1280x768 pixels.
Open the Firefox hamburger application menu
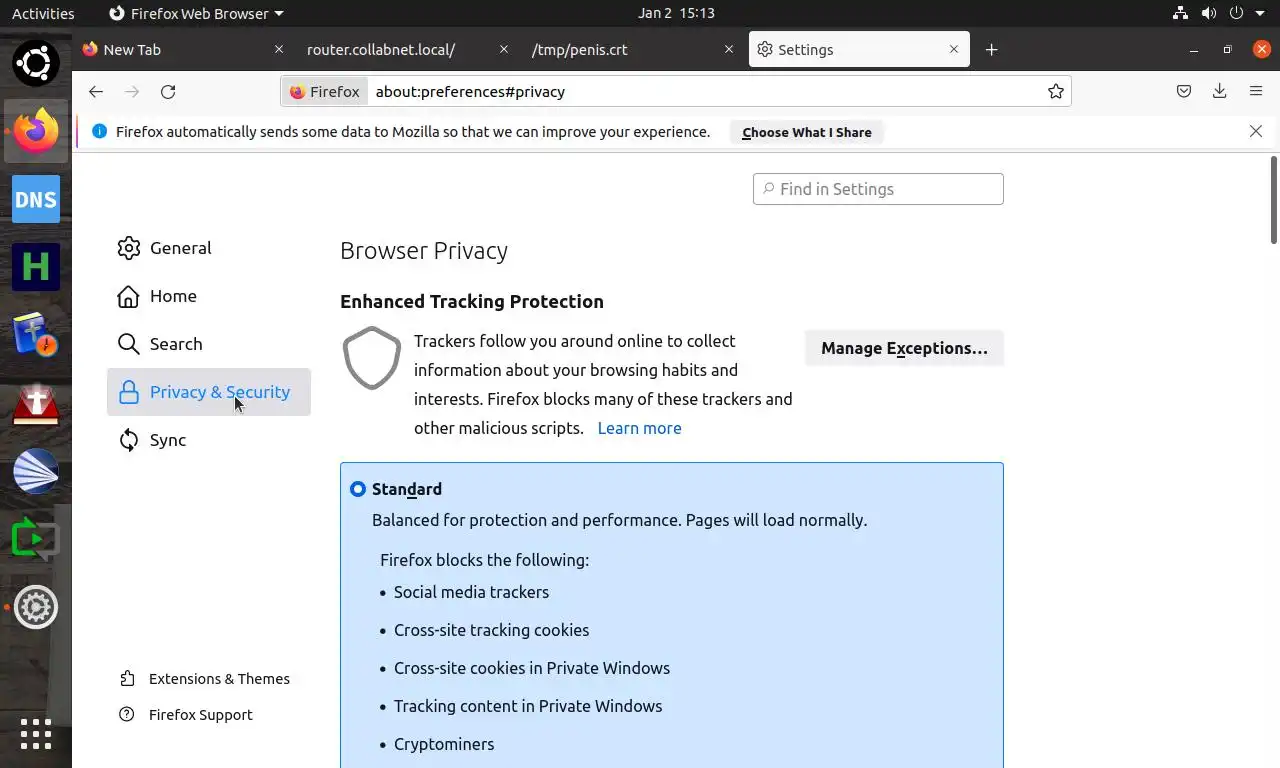tap(1256, 92)
